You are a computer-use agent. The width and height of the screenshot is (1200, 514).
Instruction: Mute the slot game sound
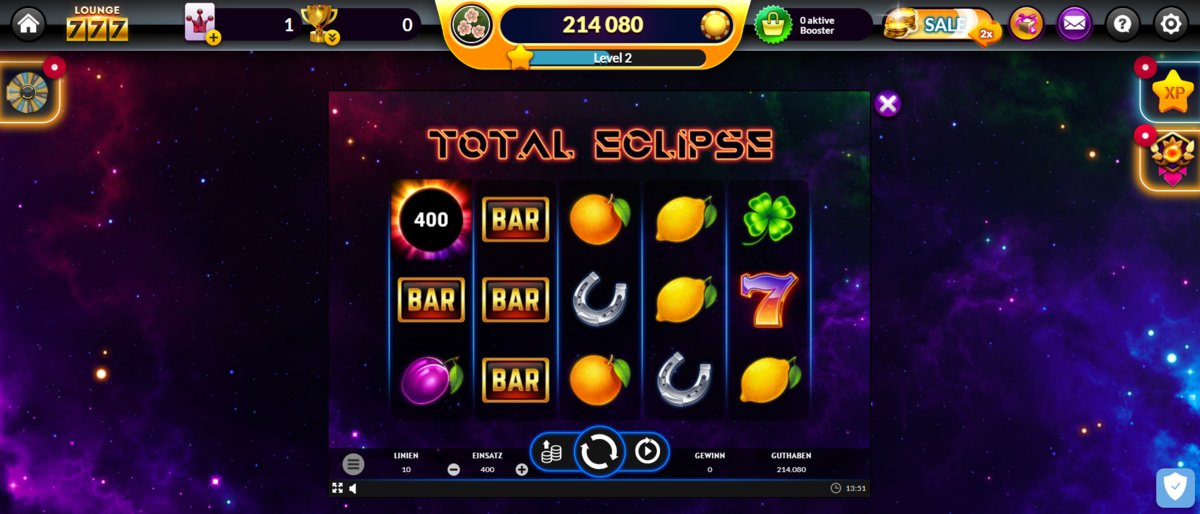(353, 488)
